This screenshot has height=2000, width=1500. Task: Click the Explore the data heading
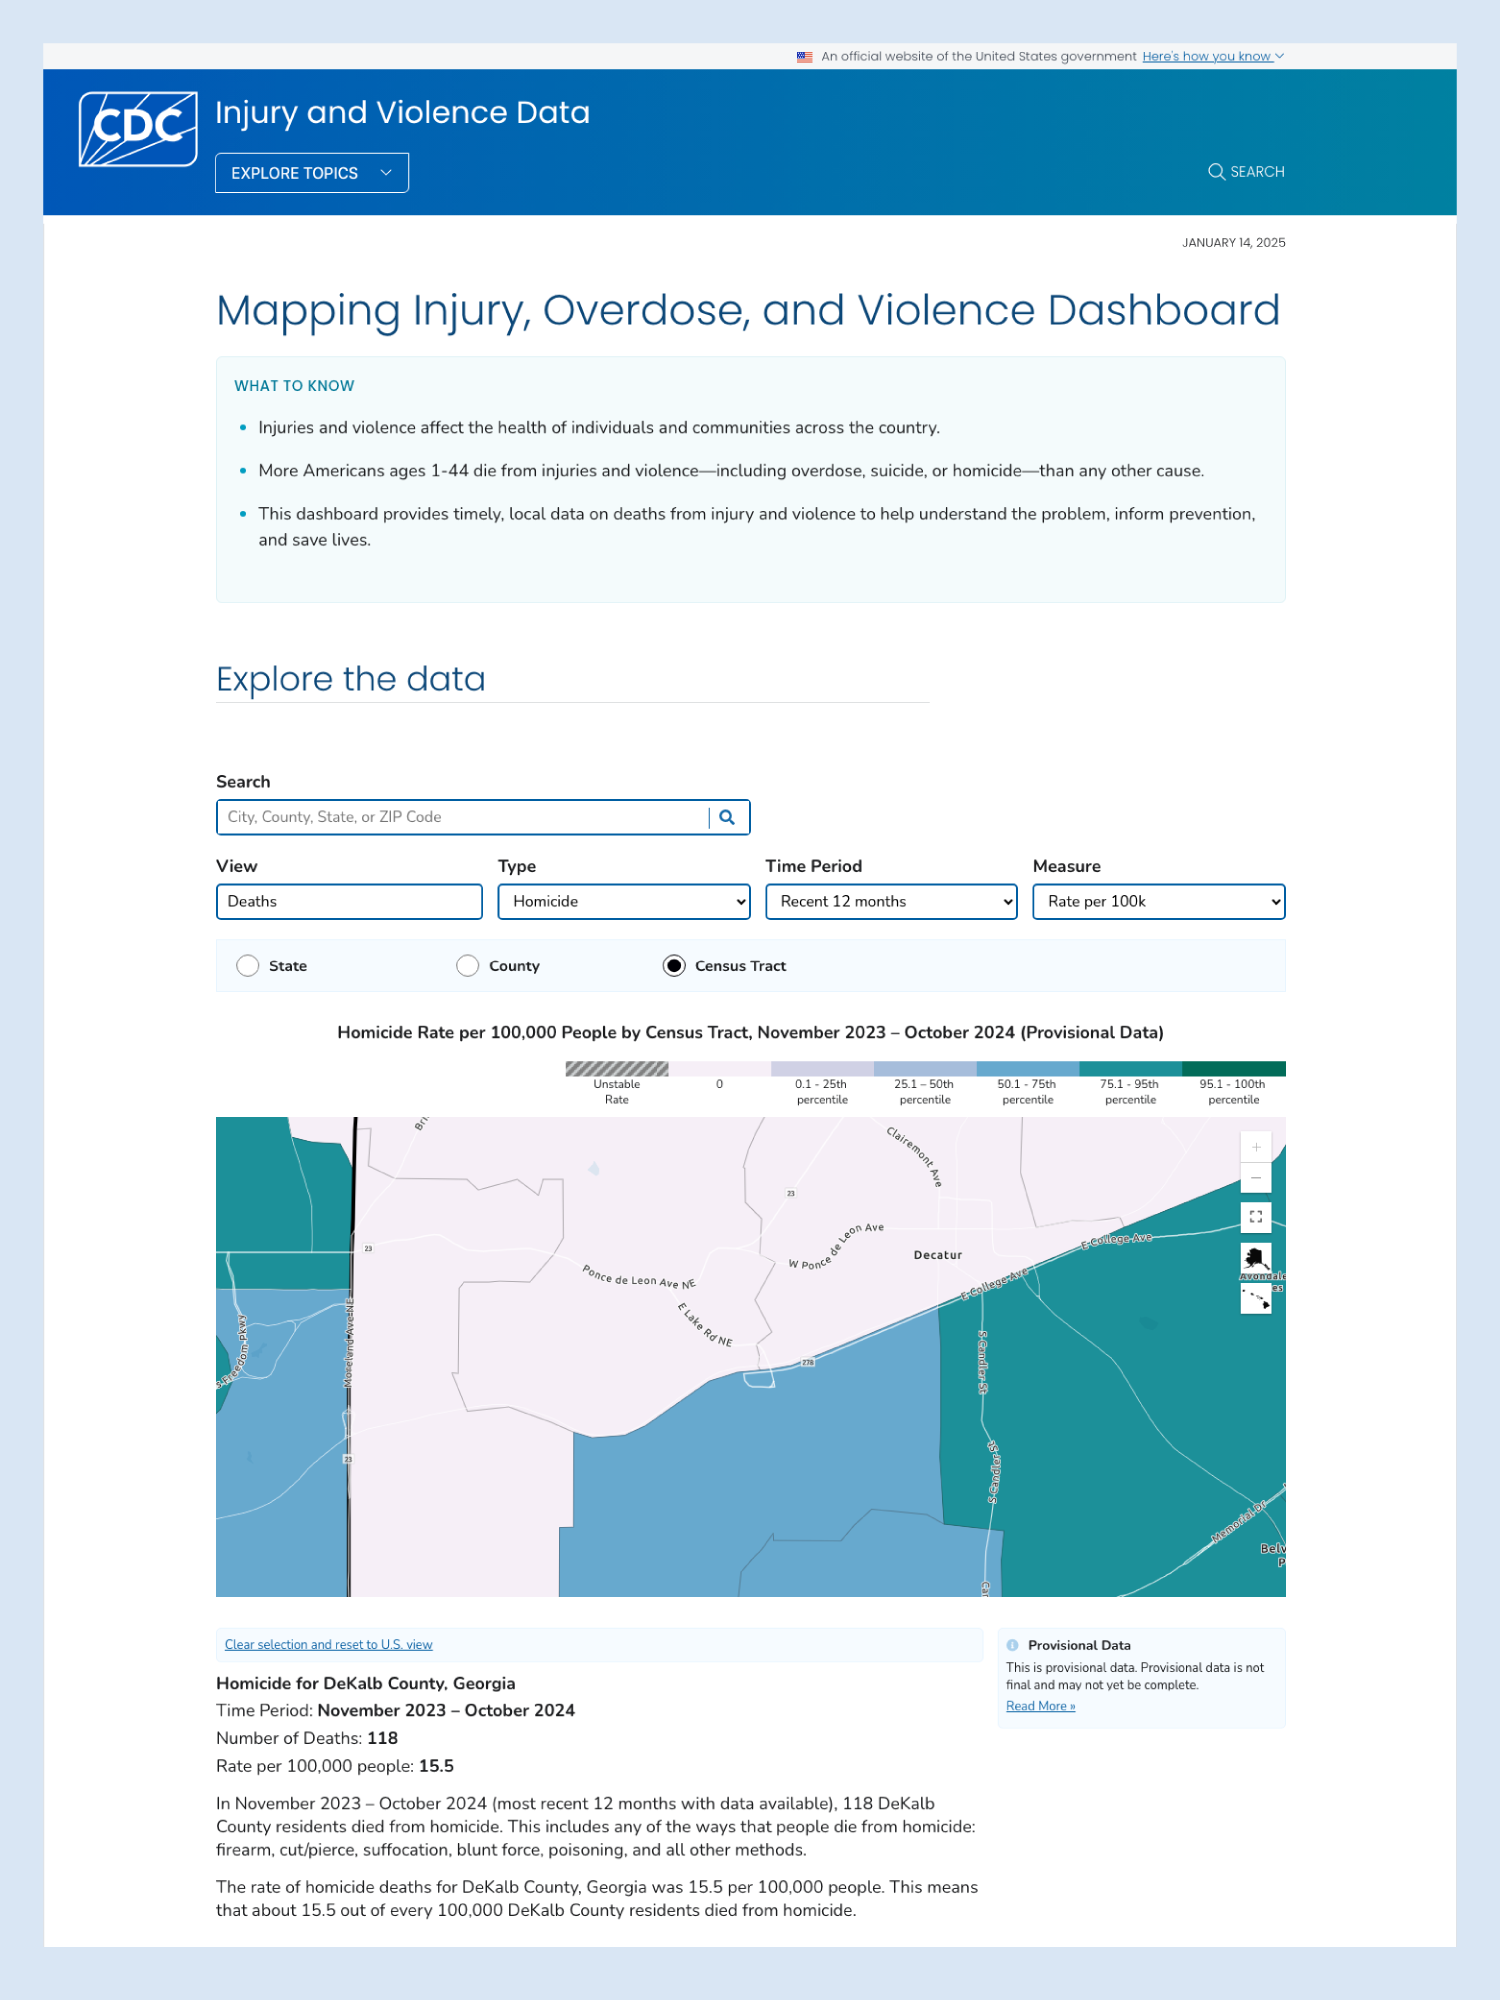[x=351, y=679]
